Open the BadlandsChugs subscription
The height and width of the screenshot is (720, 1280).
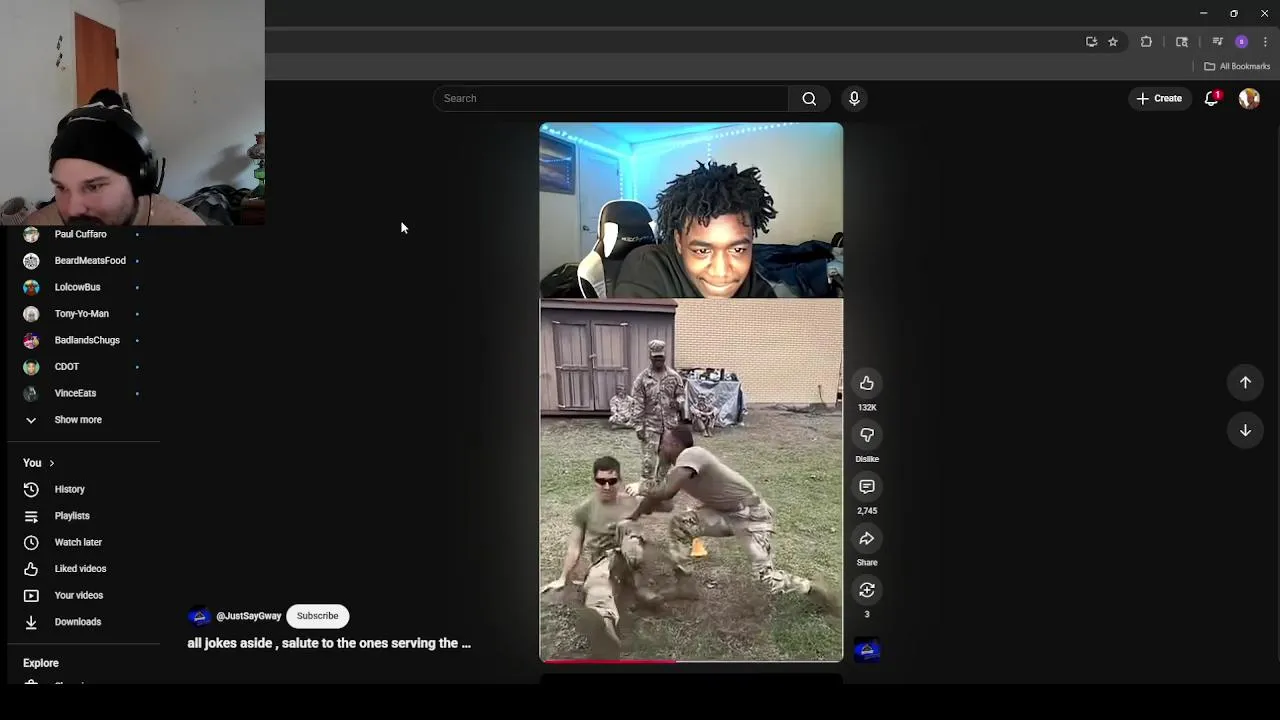(x=87, y=340)
